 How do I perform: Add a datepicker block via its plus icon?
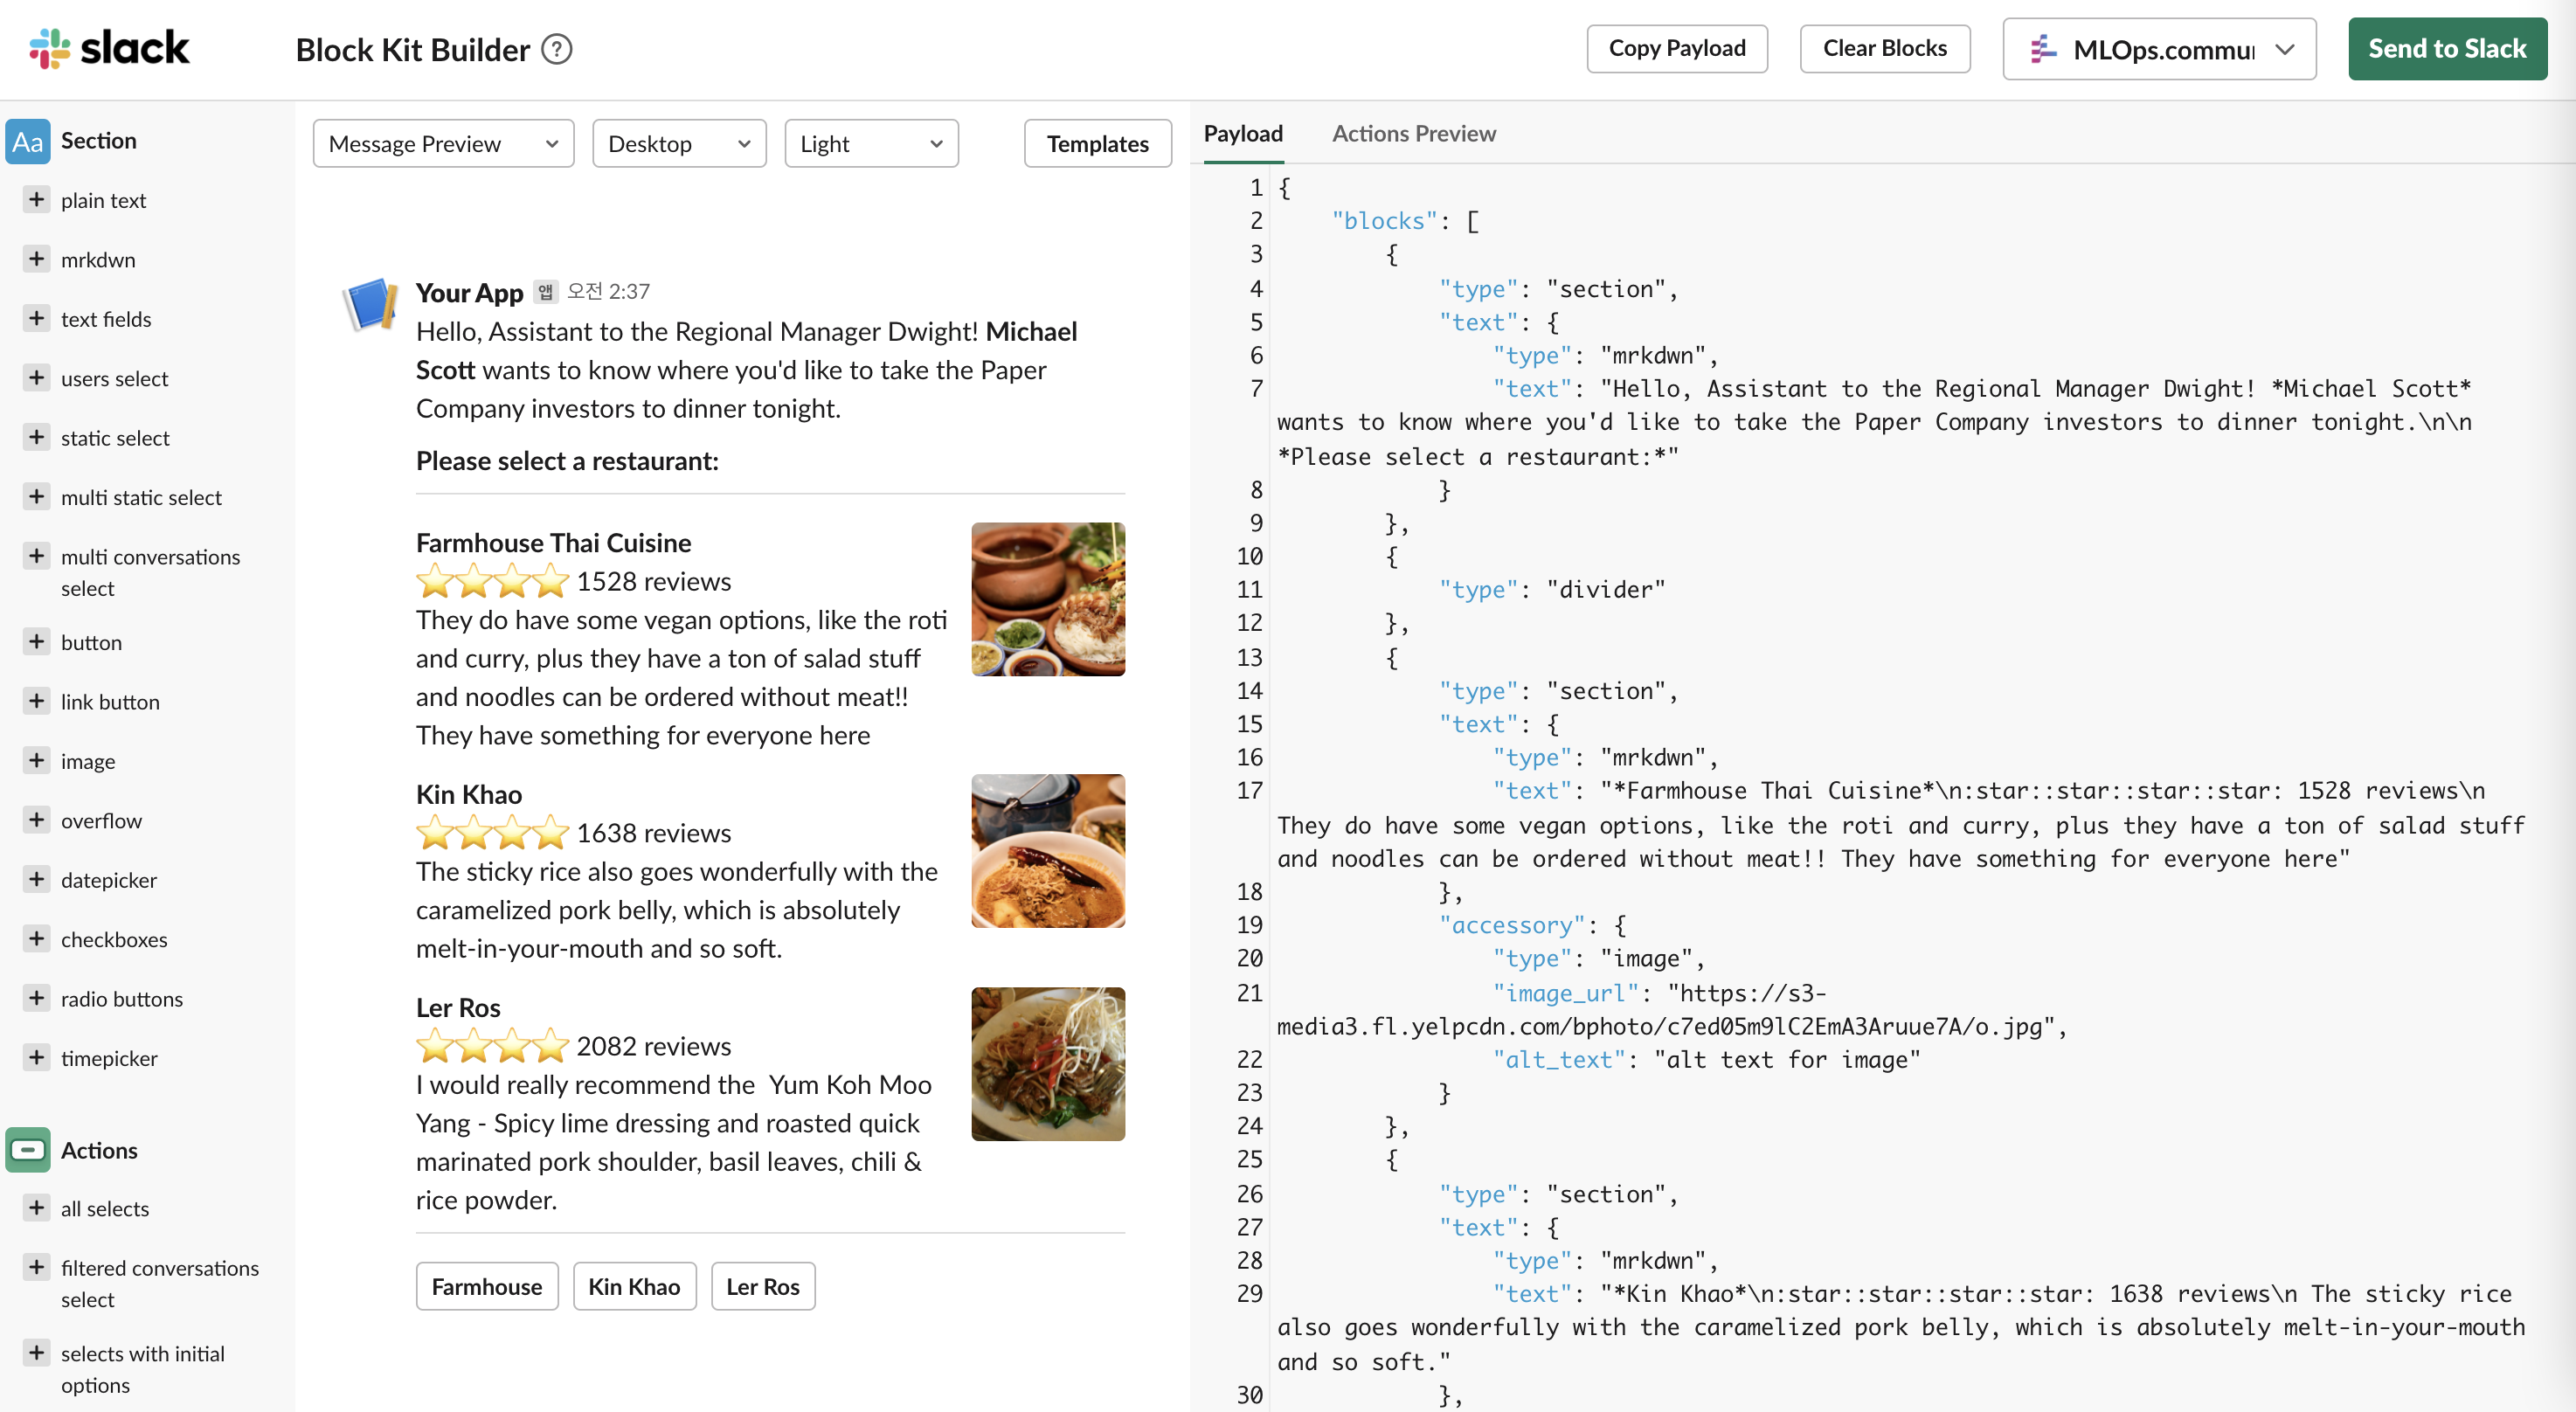click(37, 879)
